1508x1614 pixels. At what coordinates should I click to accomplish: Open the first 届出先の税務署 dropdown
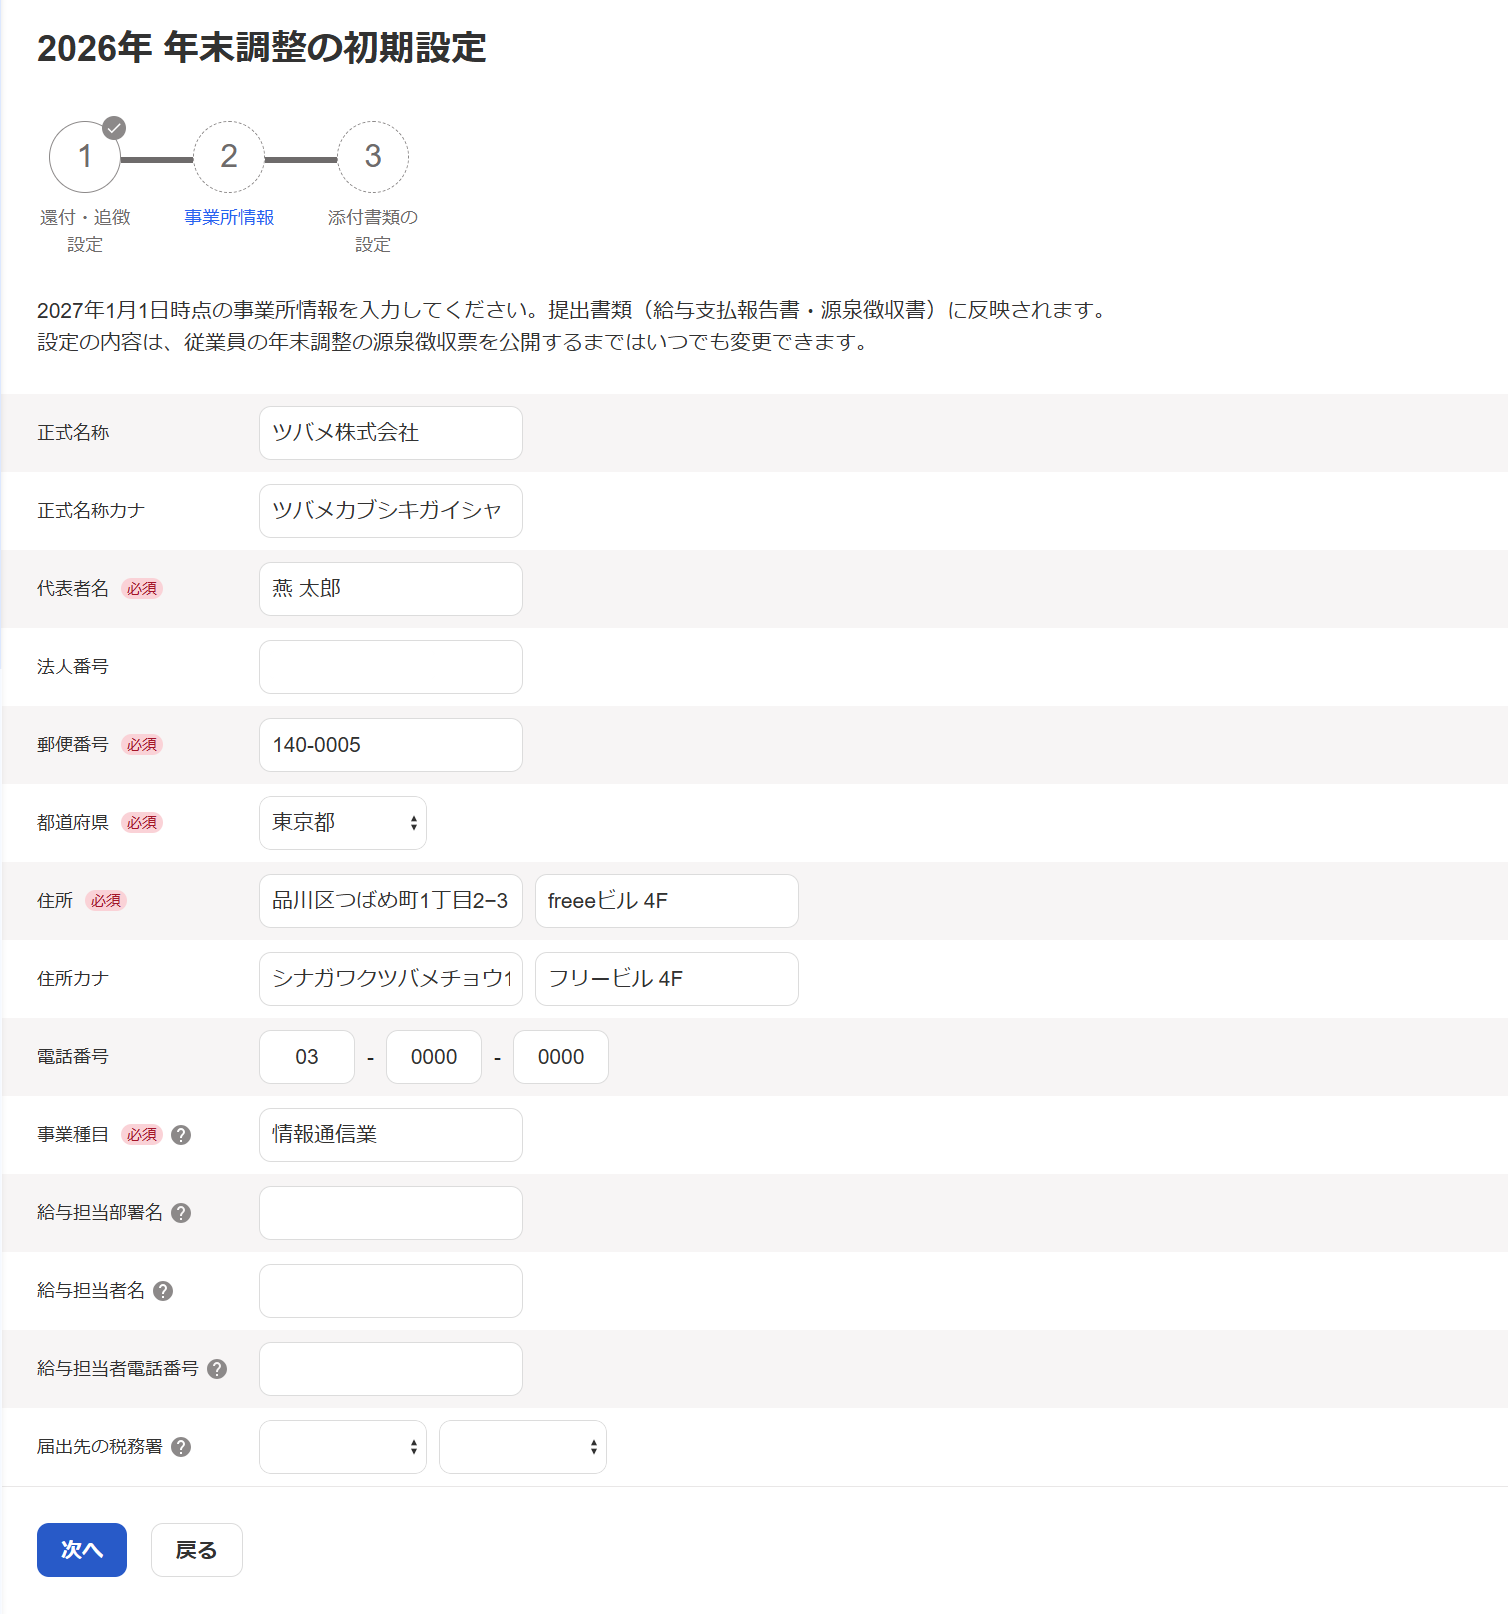coord(343,1447)
